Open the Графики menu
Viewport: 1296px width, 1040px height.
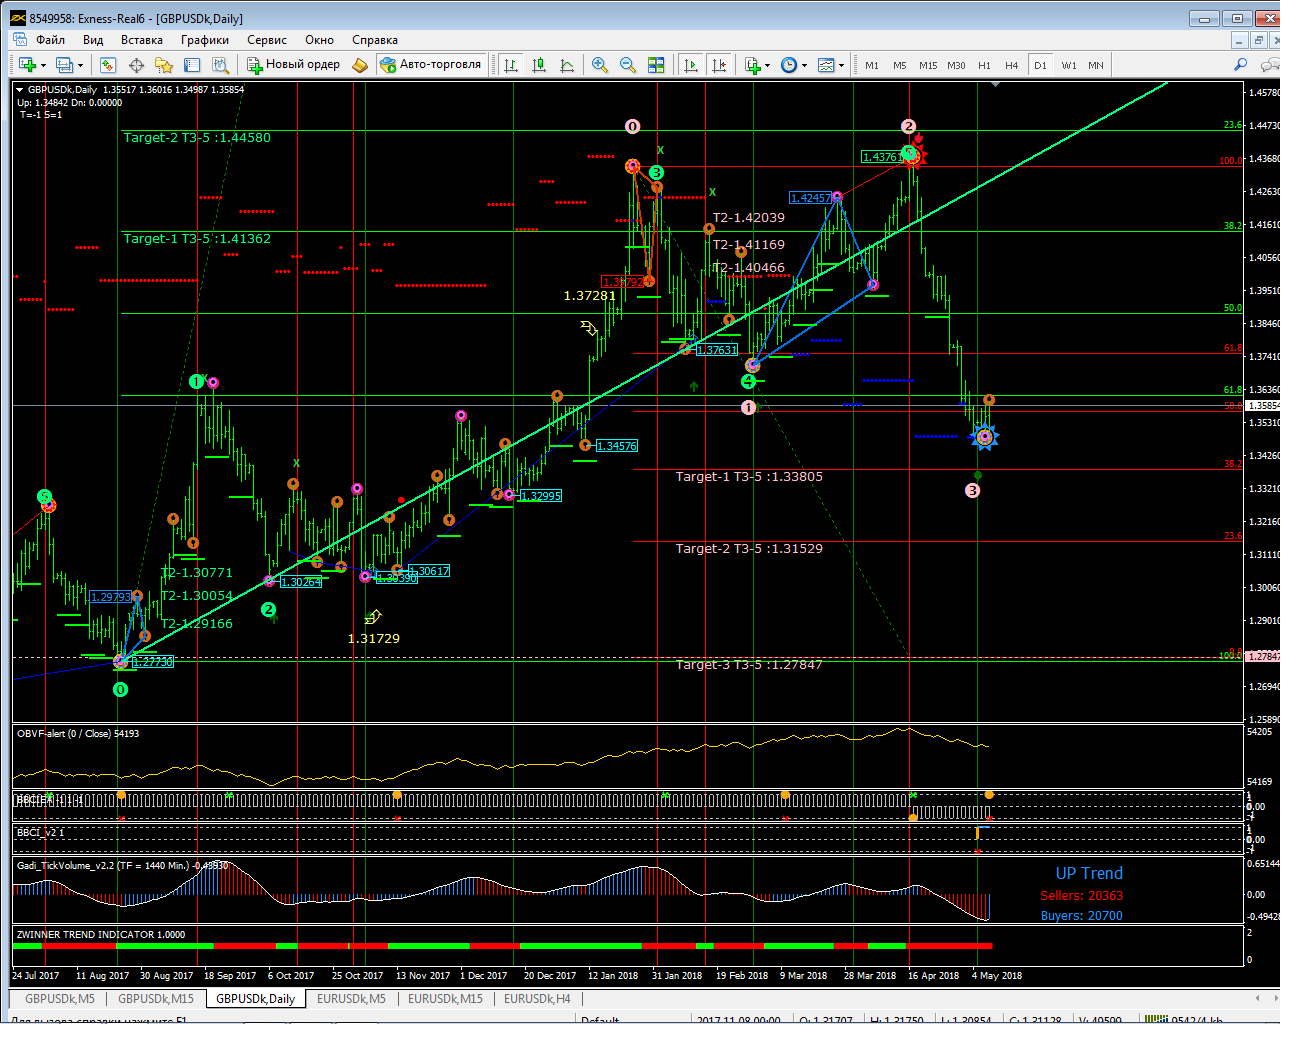coord(205,40)
